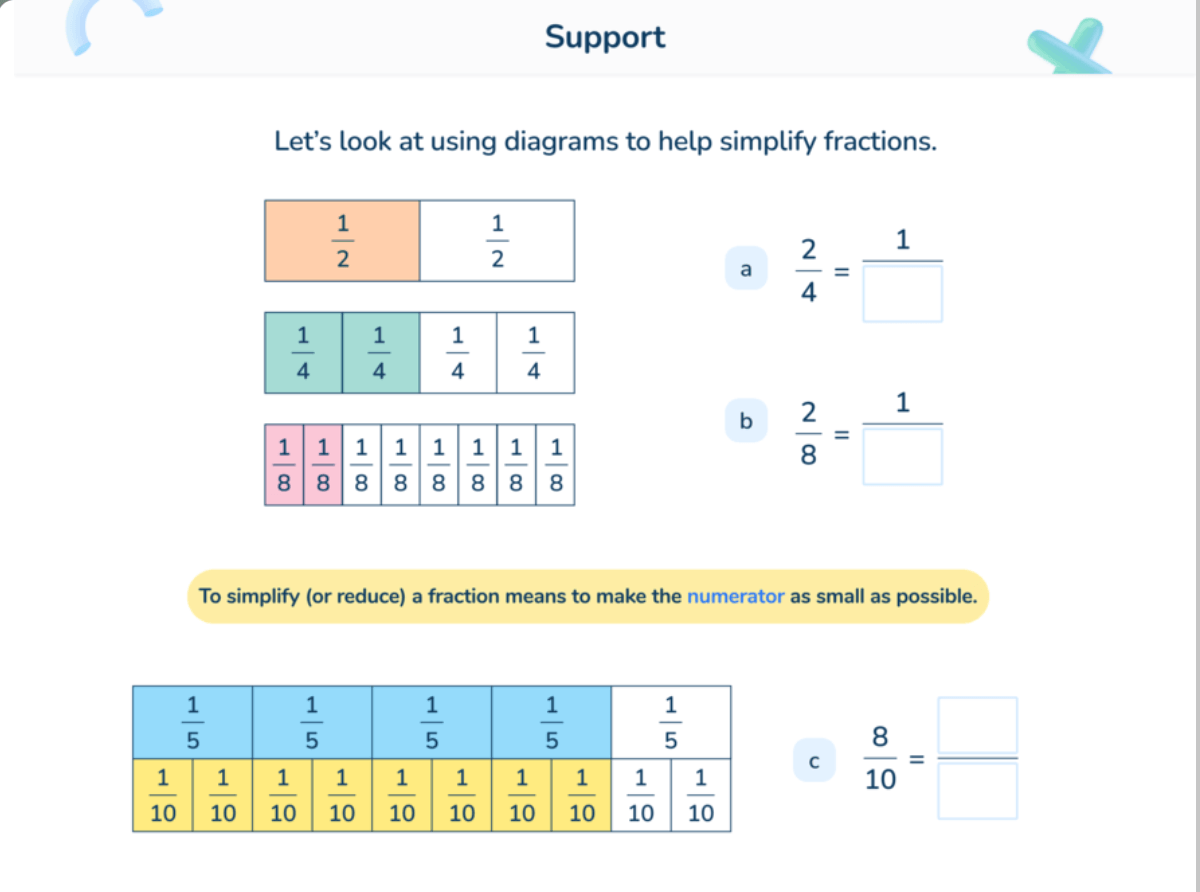Click the orange shaded 1/2 block
1200x892 pixels.
342,241
